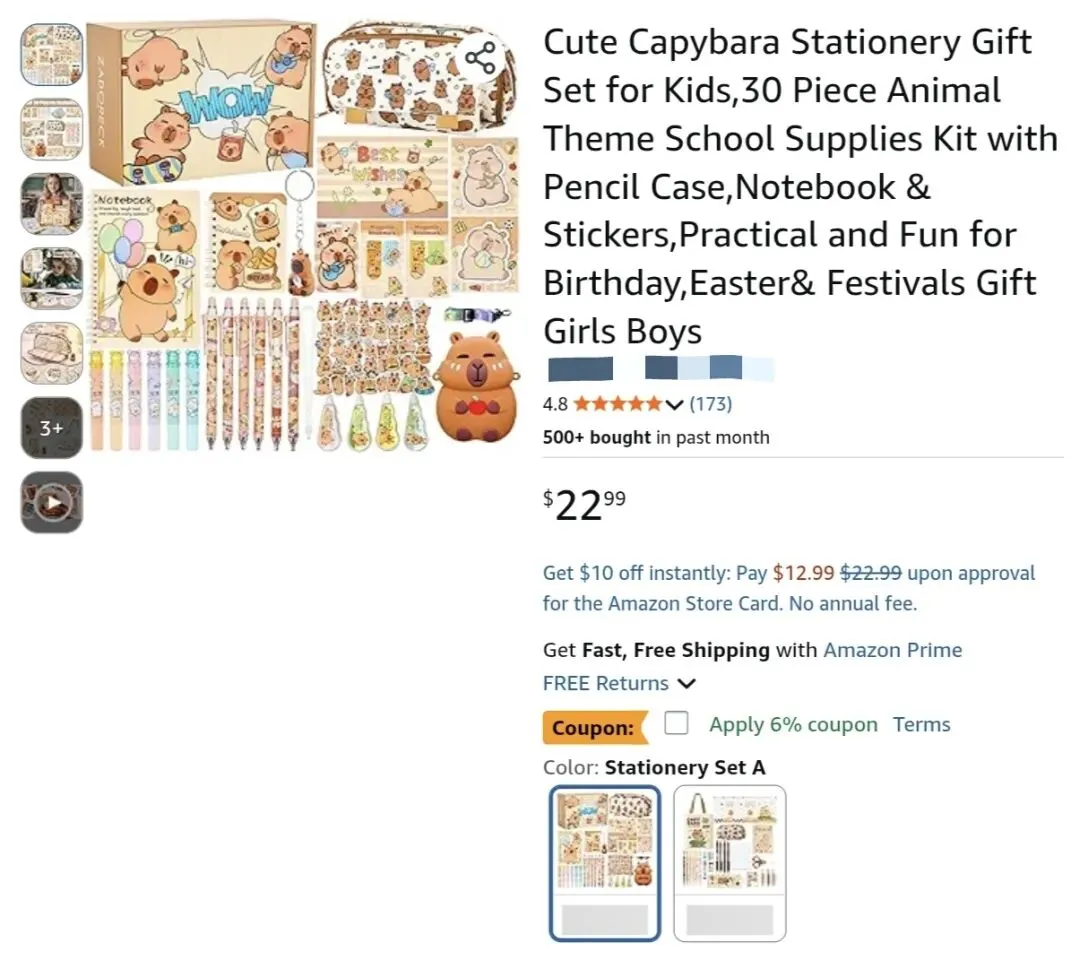Open the 3+ more images thumbnail
1080x960 pixels.
click(x=52, y=428)
